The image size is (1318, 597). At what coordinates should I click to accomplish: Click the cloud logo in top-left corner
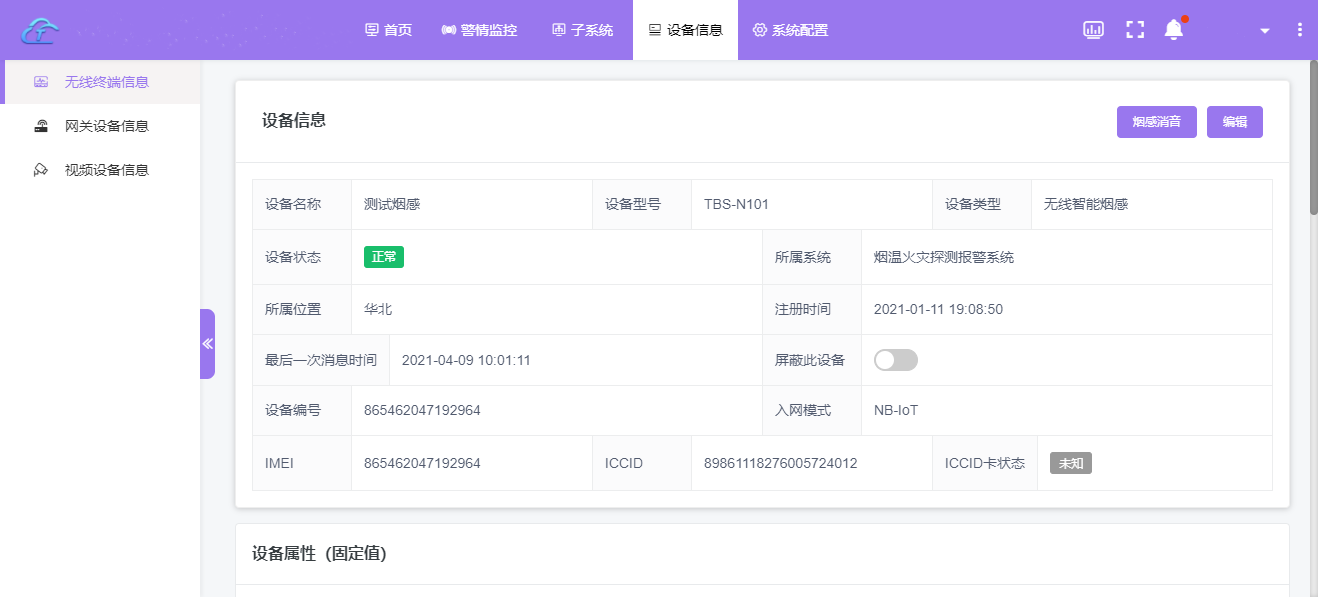click(x=40, y=30)
